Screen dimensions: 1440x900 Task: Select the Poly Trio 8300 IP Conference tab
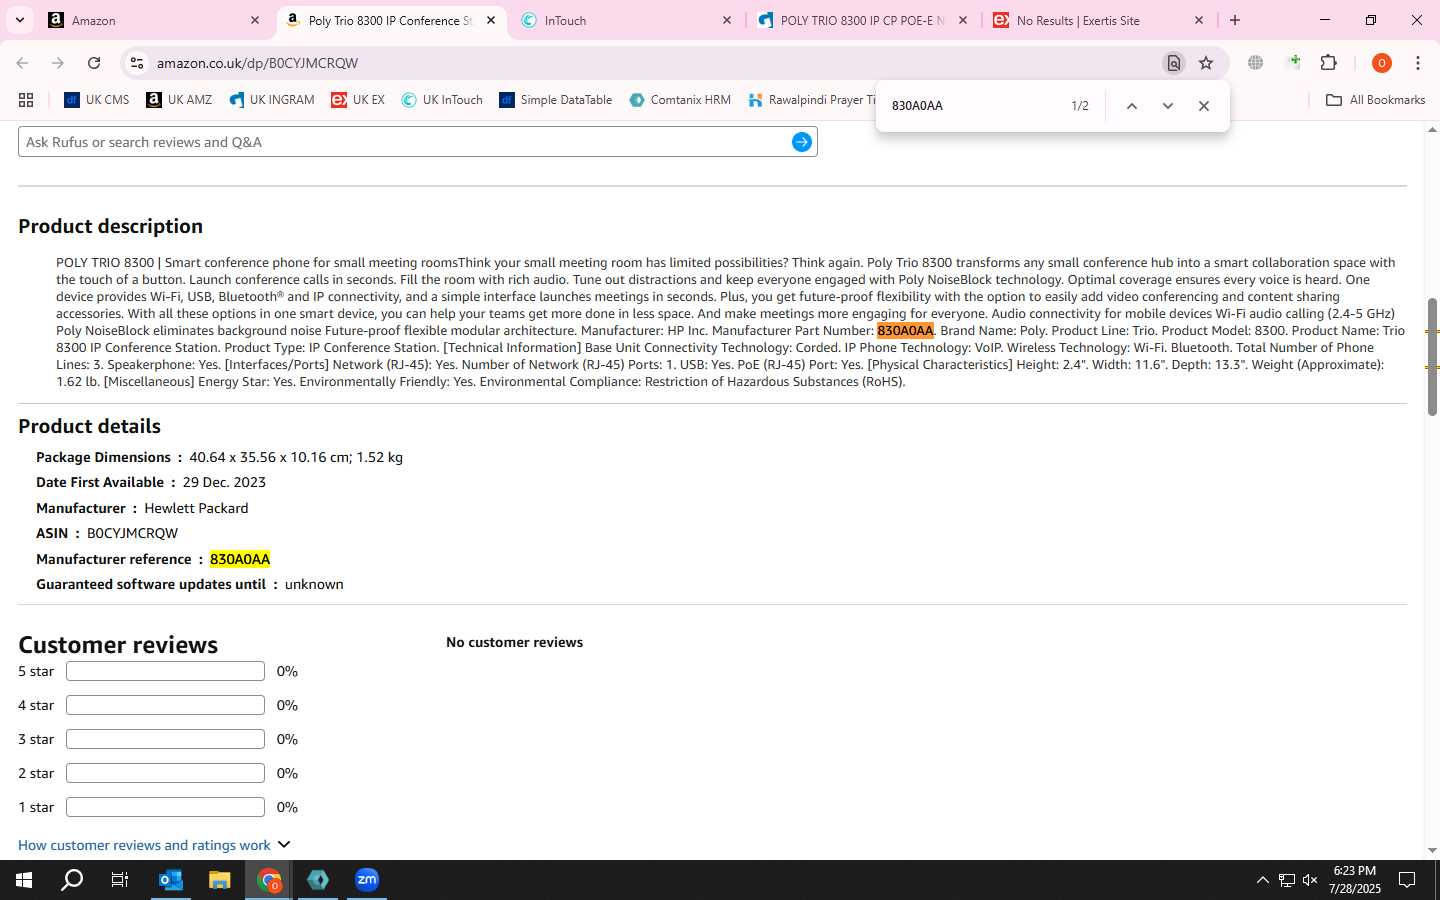tap(391, 20)
